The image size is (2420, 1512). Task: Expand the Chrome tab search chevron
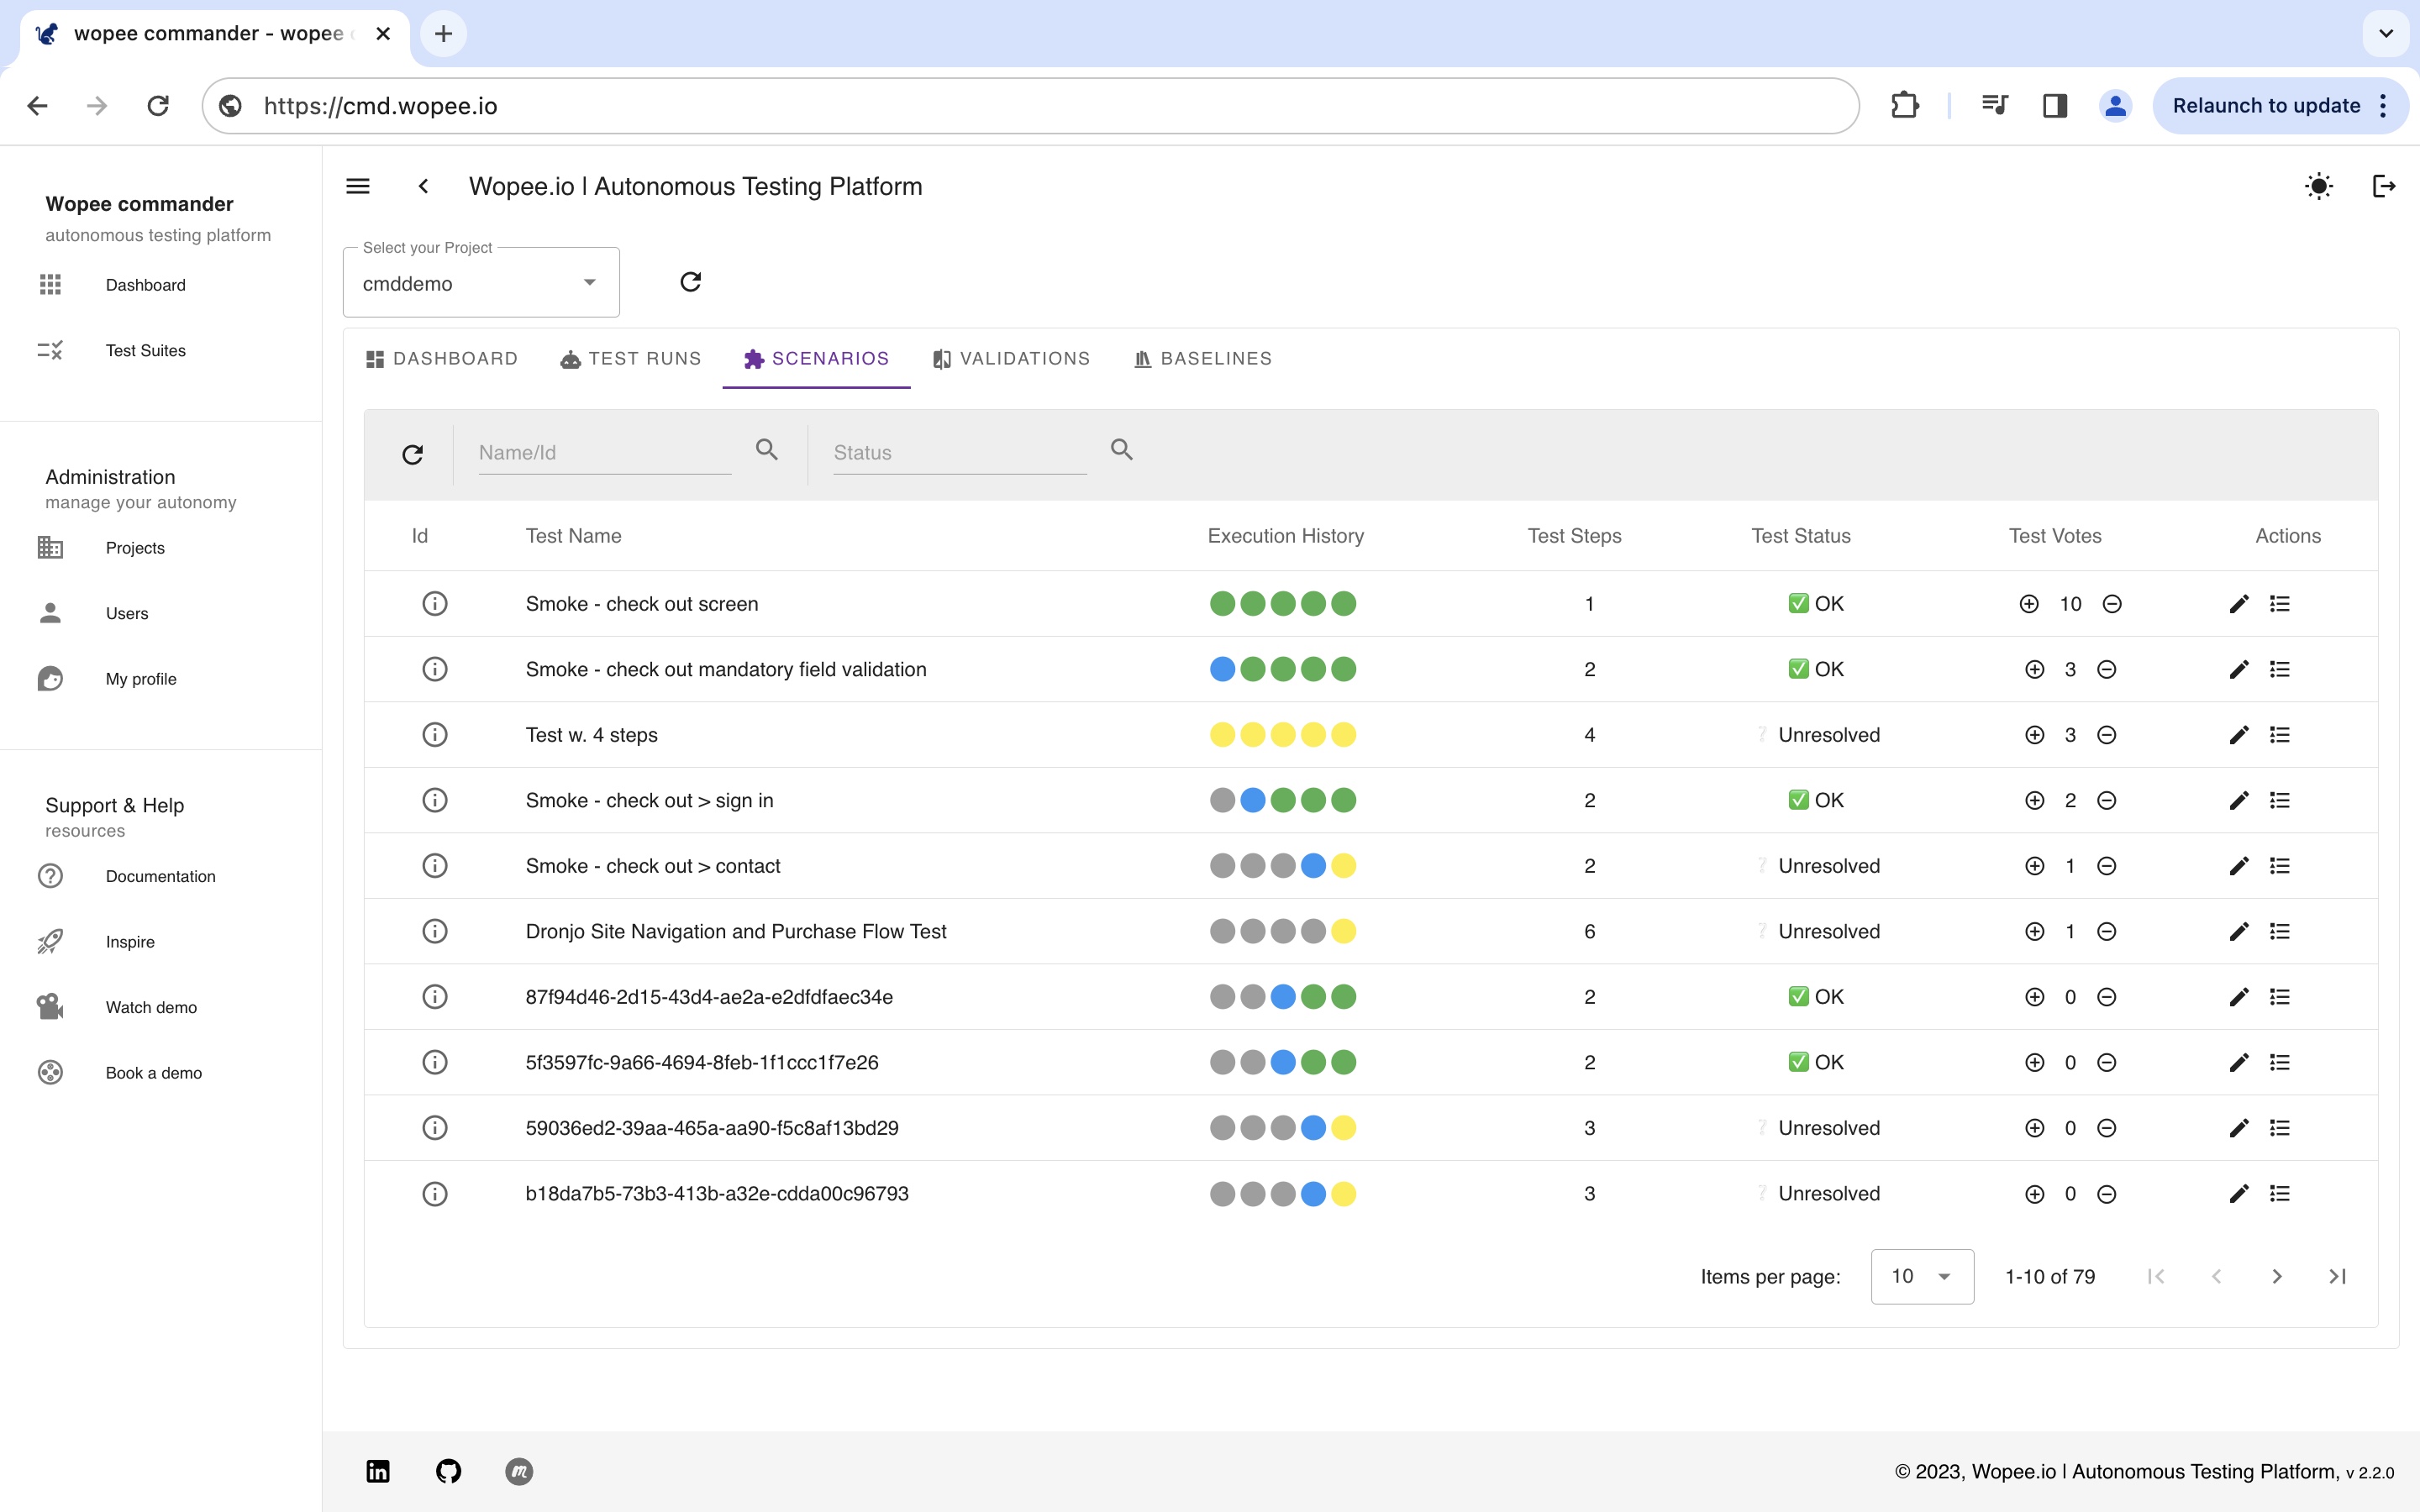2386,34
